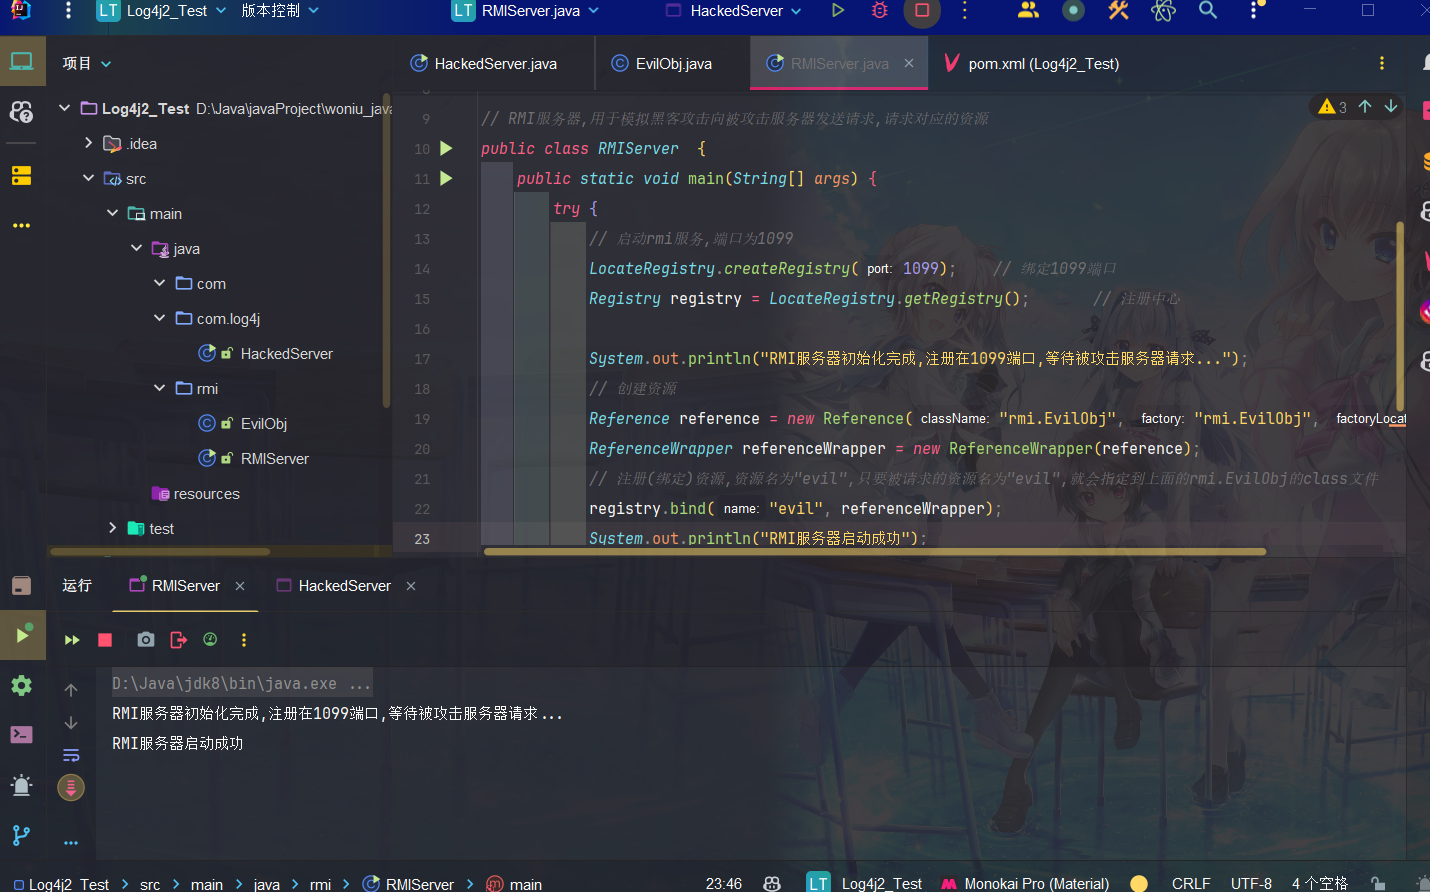Collapse the src folder

(89, 178)
